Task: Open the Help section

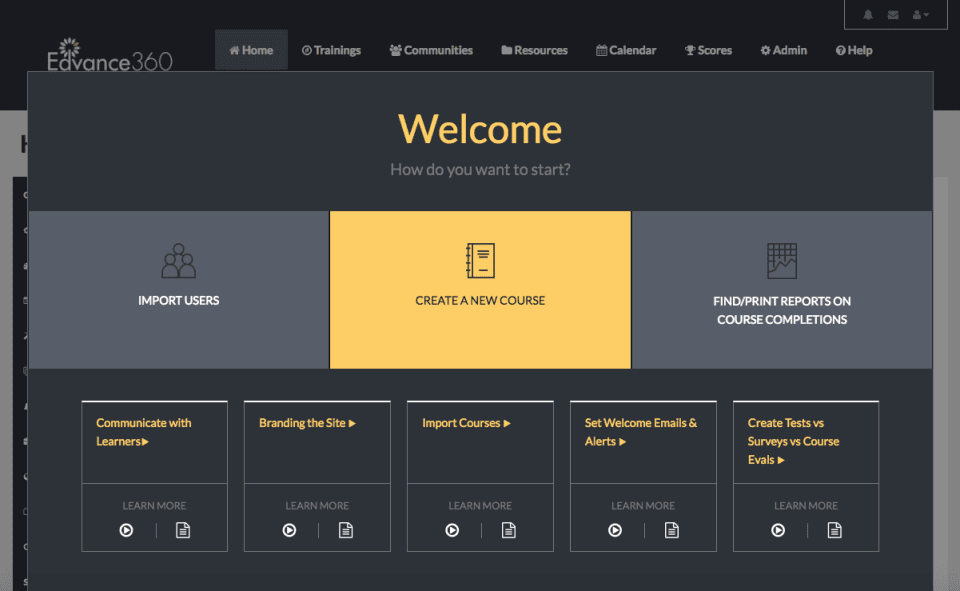Action: coord(854,49)
